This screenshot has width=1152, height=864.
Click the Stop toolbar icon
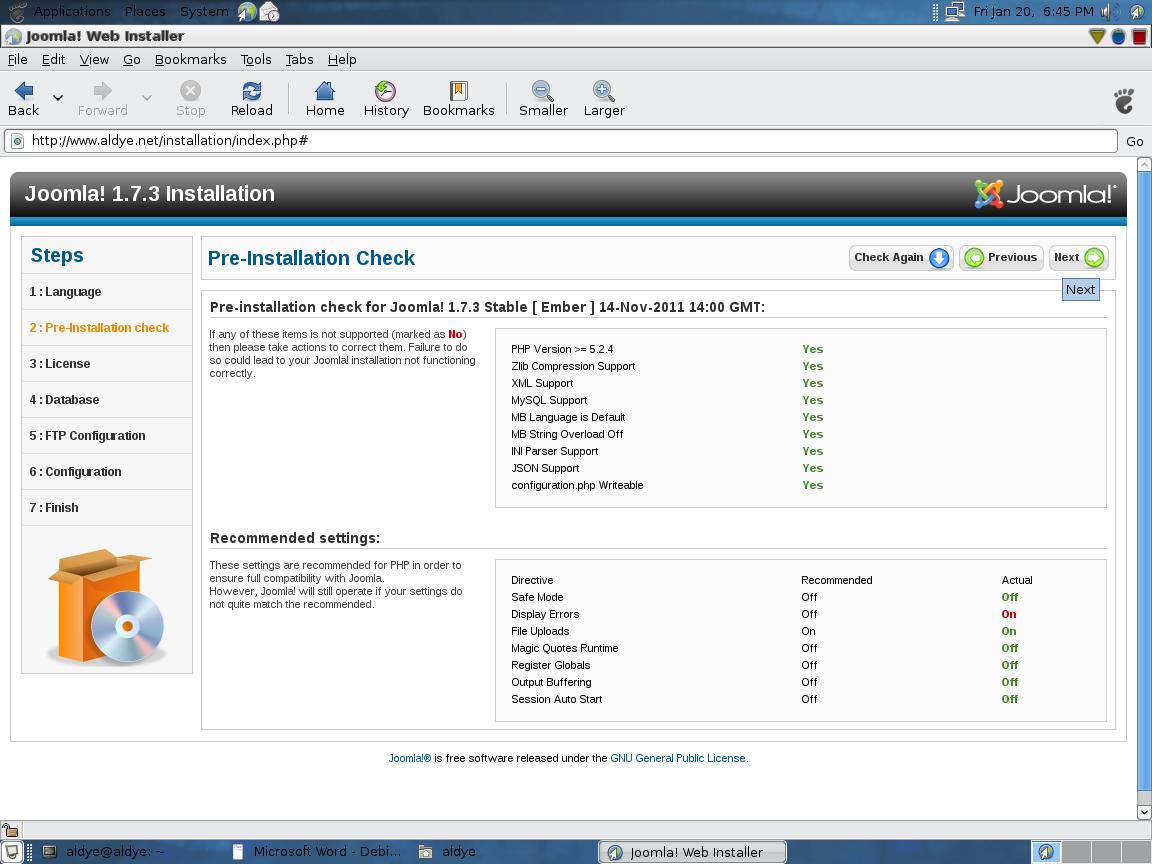pos(190,99)
